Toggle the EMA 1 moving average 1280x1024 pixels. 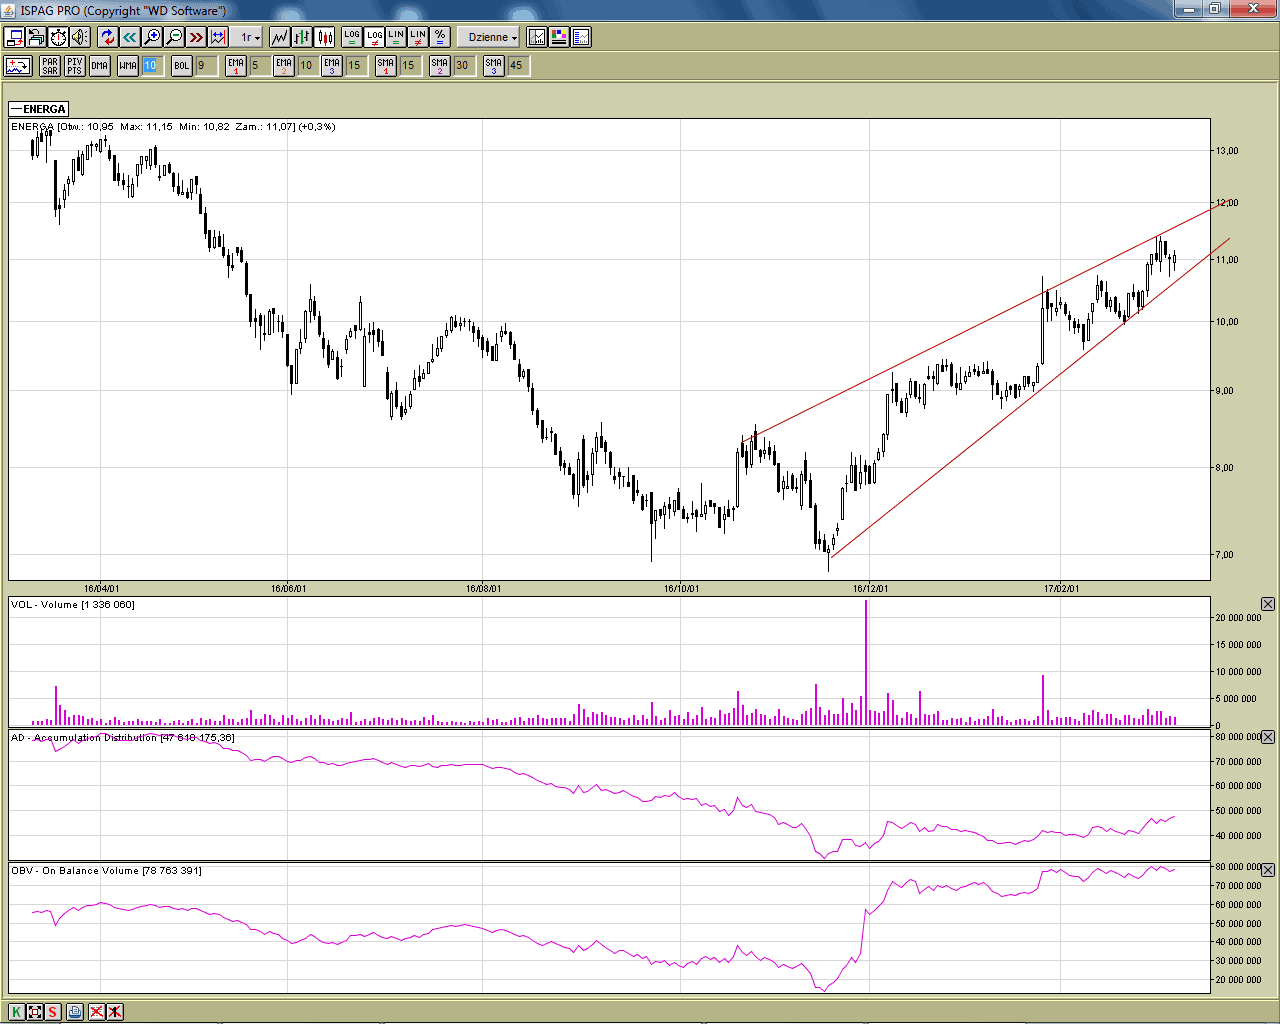[x=236, y=65]
